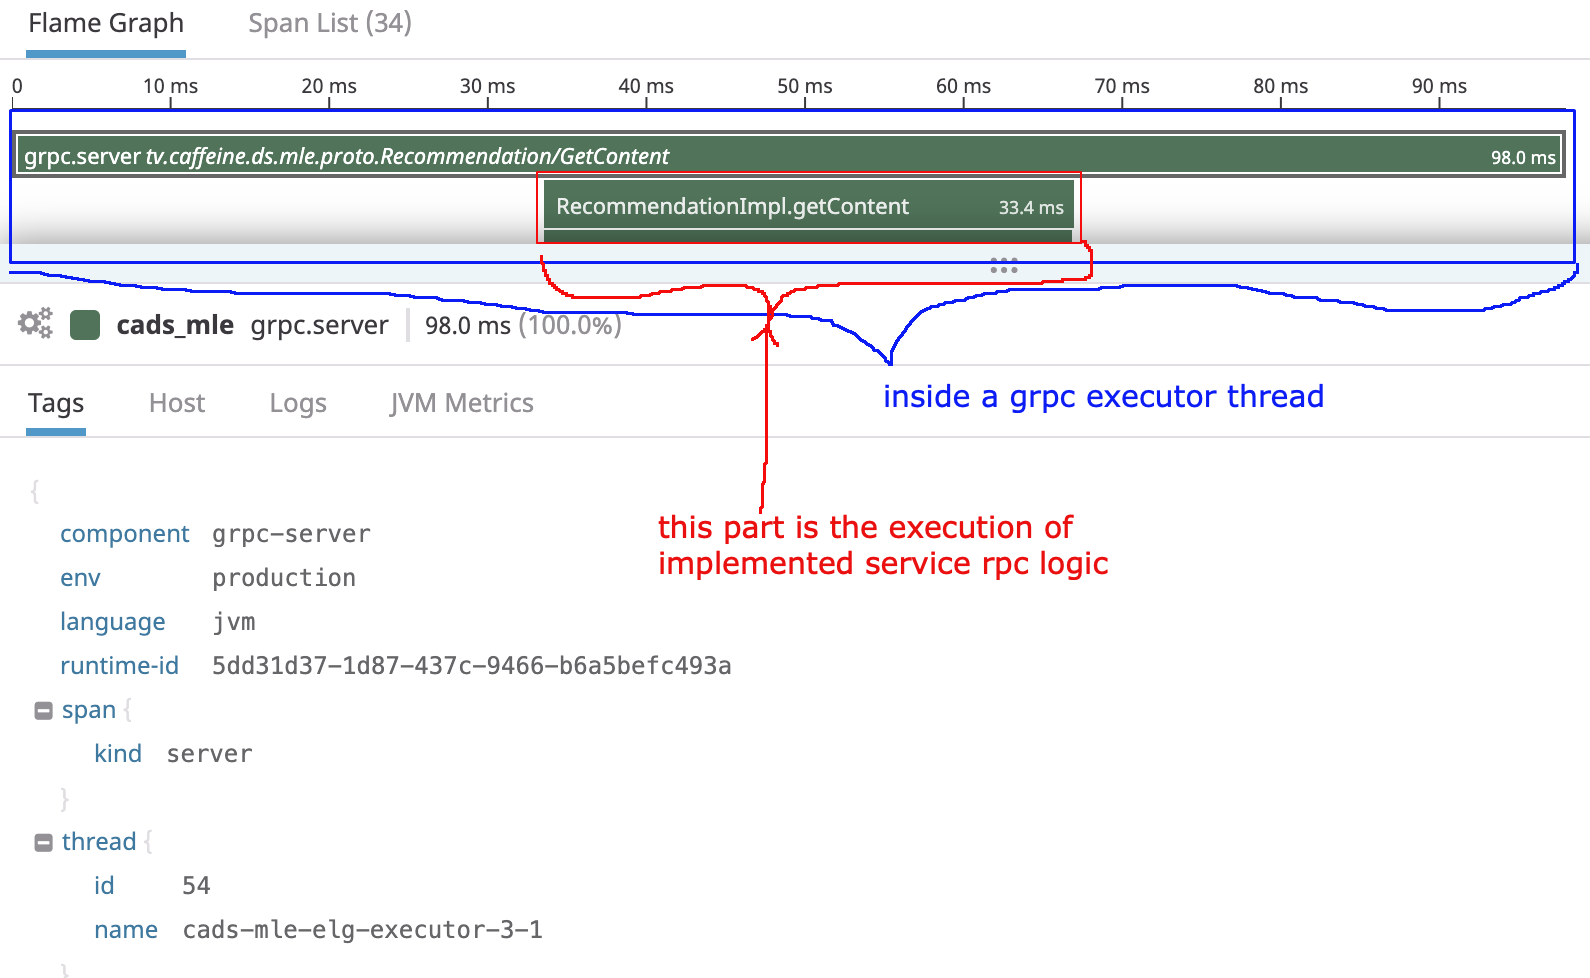Viewport: 1590px width, 978px height.
Task: Click the kind tag key
Action: [118, 754]
